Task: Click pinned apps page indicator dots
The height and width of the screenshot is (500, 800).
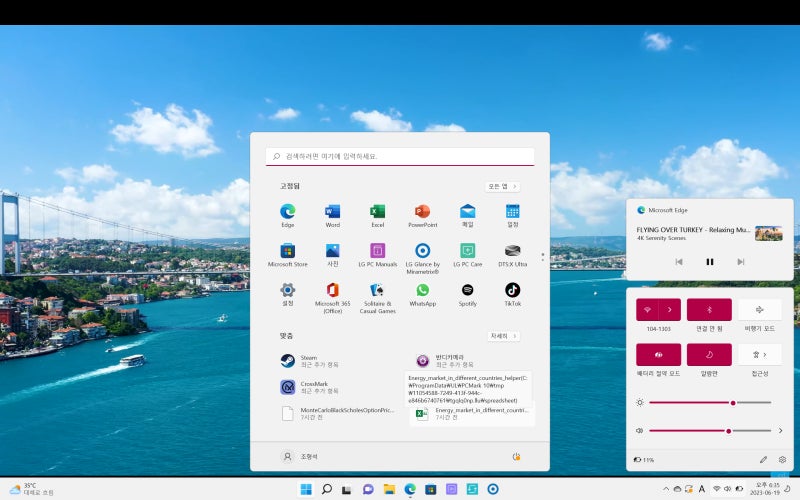Action: click(x=542, y=257)
